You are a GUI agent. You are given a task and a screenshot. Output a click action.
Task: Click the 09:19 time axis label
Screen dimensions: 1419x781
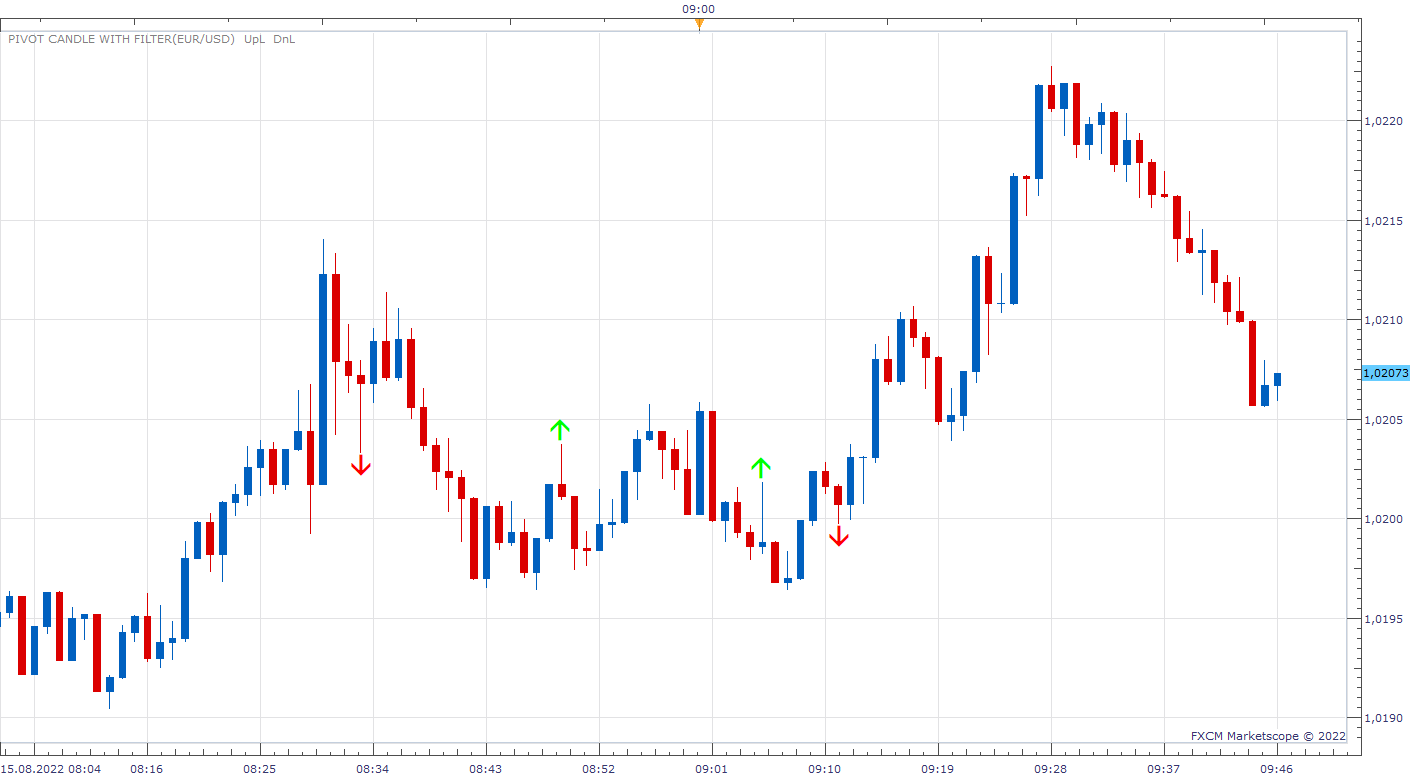tap(938, 769)
